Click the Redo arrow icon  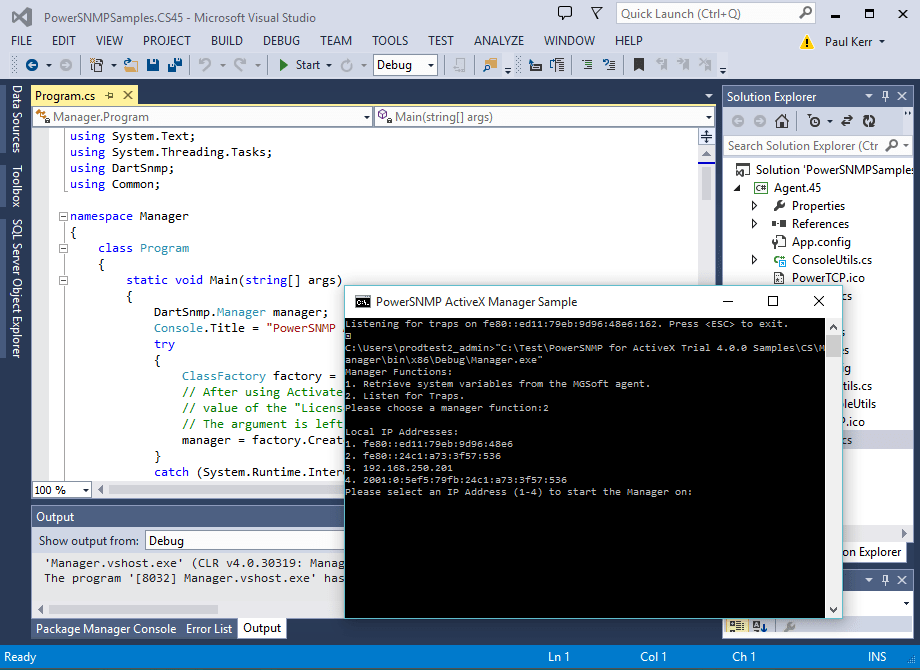pos(239,65)
